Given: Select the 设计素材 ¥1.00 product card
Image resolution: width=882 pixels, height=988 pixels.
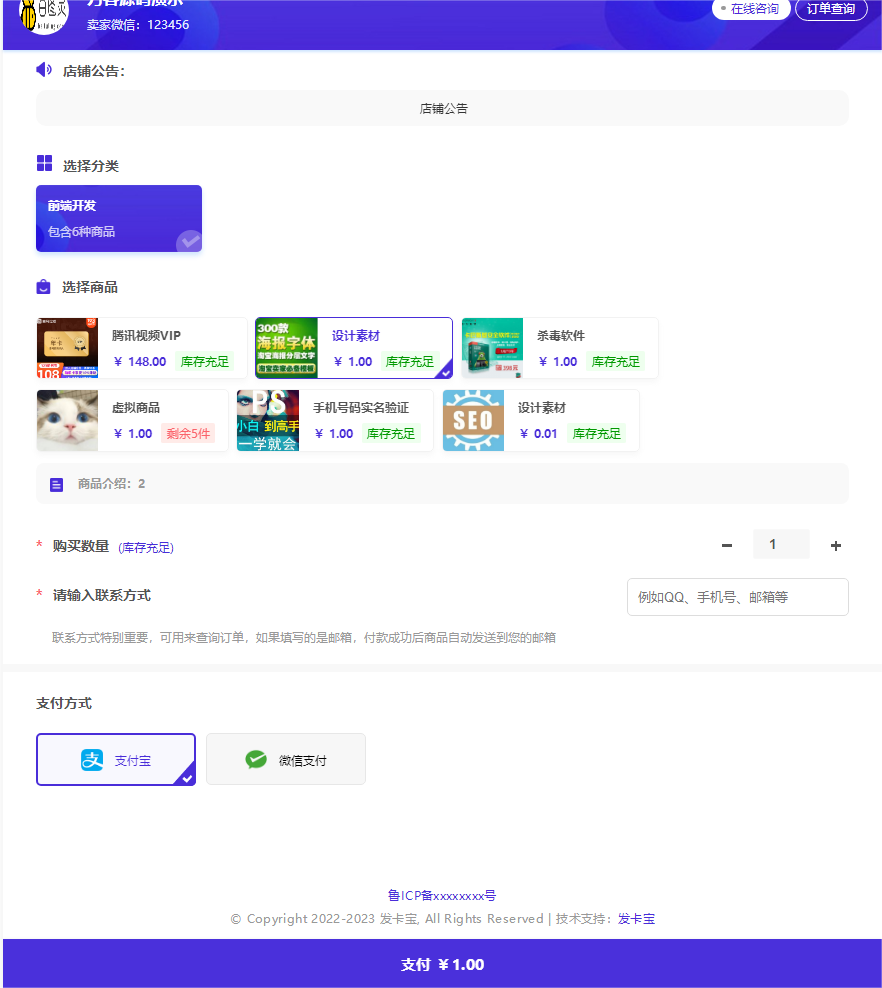Looking at the screenshot, I should [x=353, y=348].
